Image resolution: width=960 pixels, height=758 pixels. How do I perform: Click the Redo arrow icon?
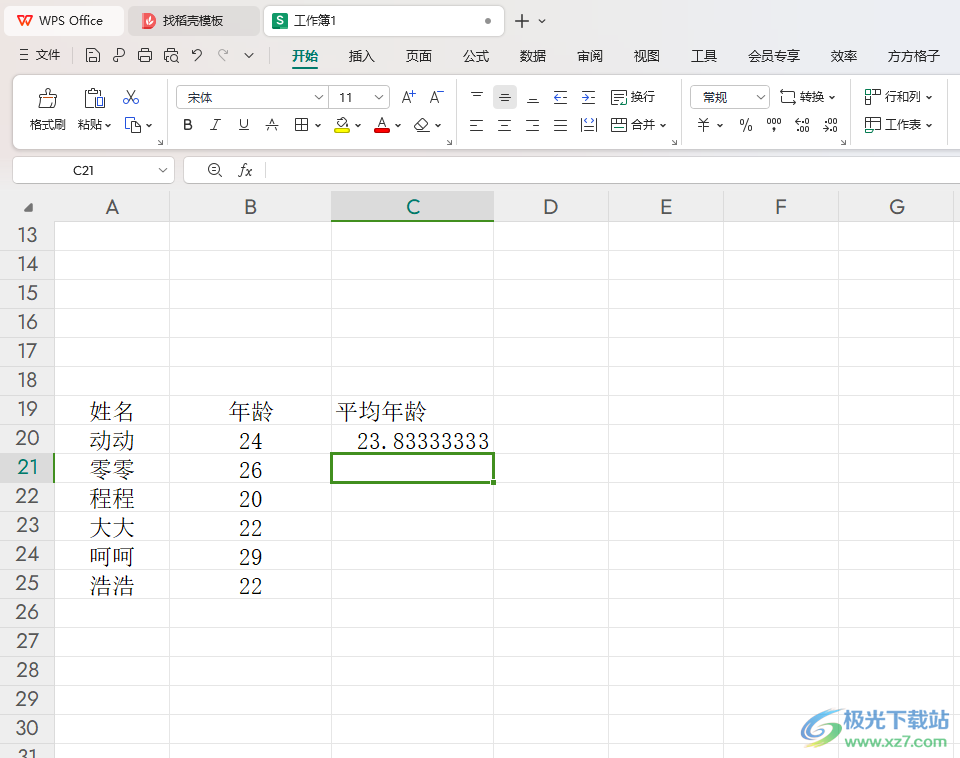coord(223,56)
